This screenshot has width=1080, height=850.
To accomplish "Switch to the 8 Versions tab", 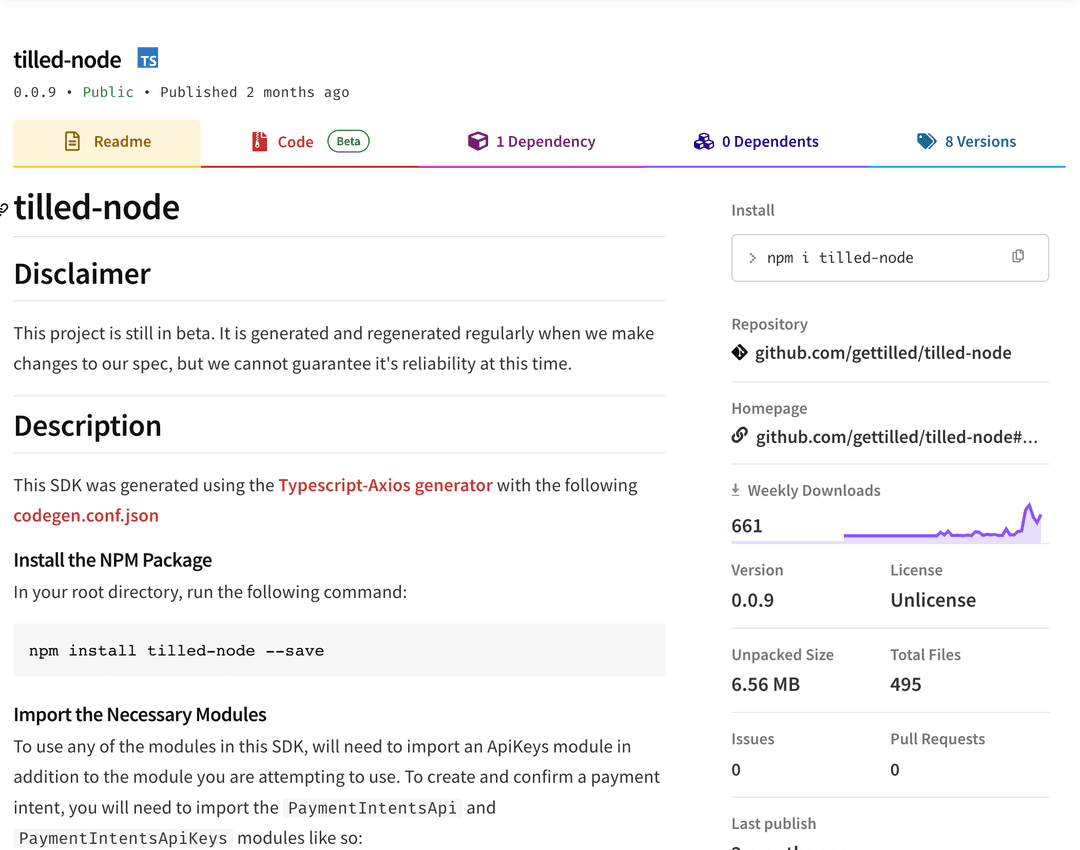I will pos(966,141).
